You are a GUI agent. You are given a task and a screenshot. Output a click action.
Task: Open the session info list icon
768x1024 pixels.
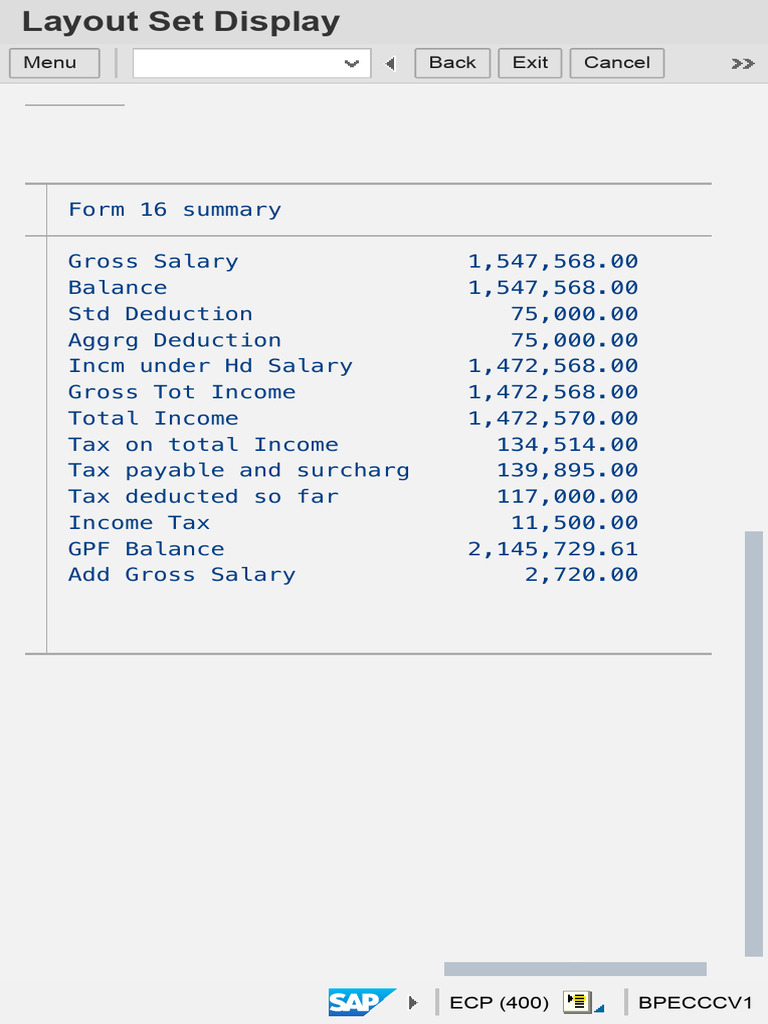(577, 1002)
